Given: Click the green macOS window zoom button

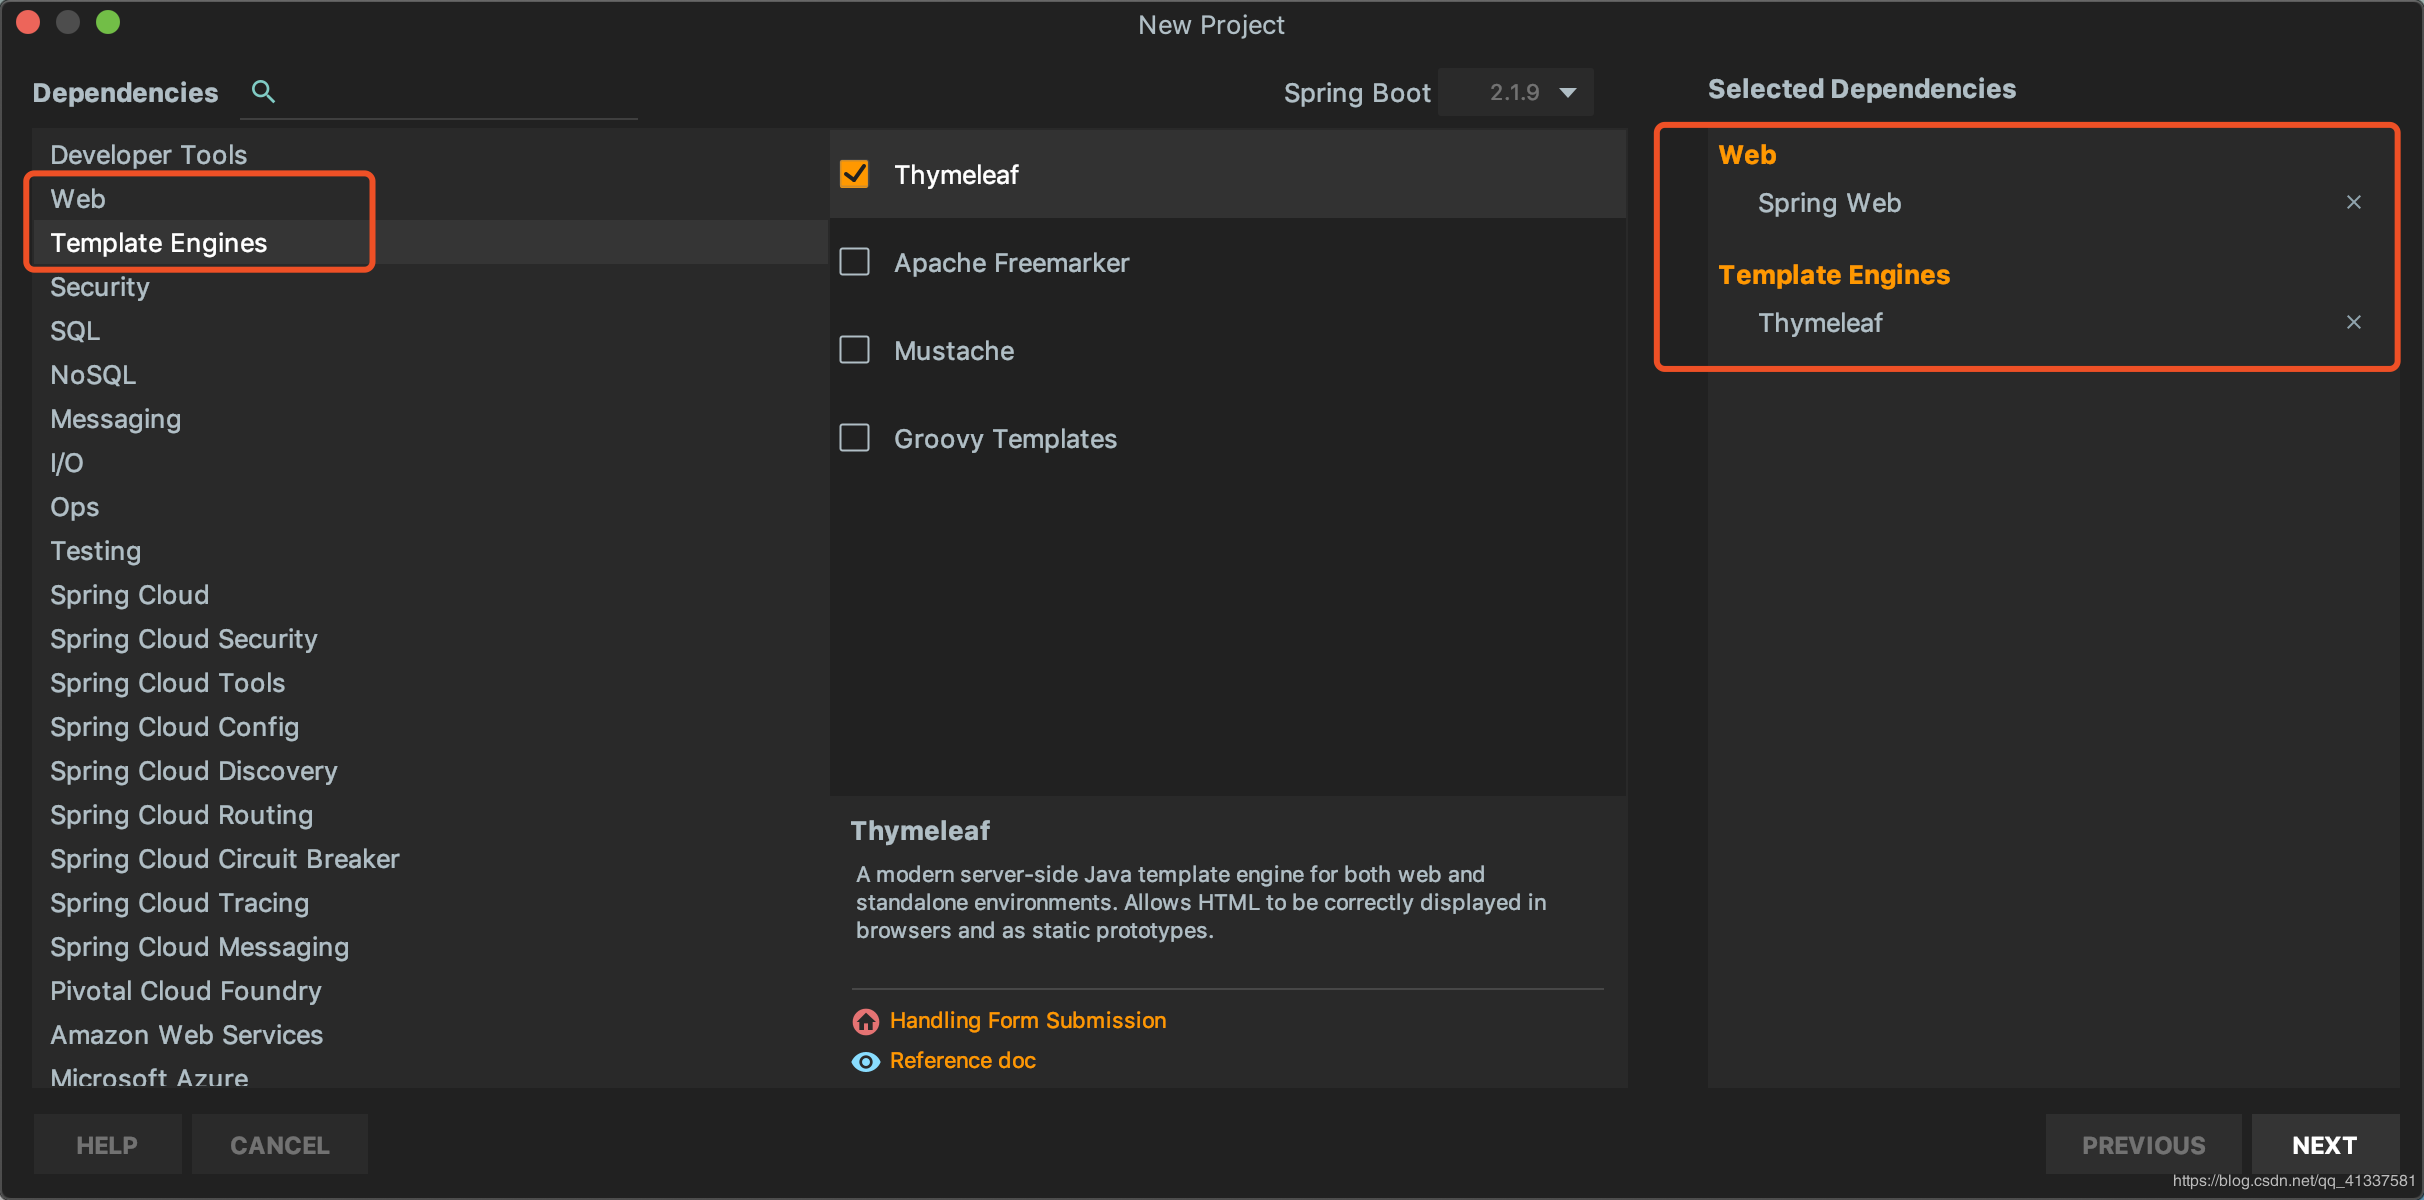Looking at the screenshot, I should (x=108, y=22).
